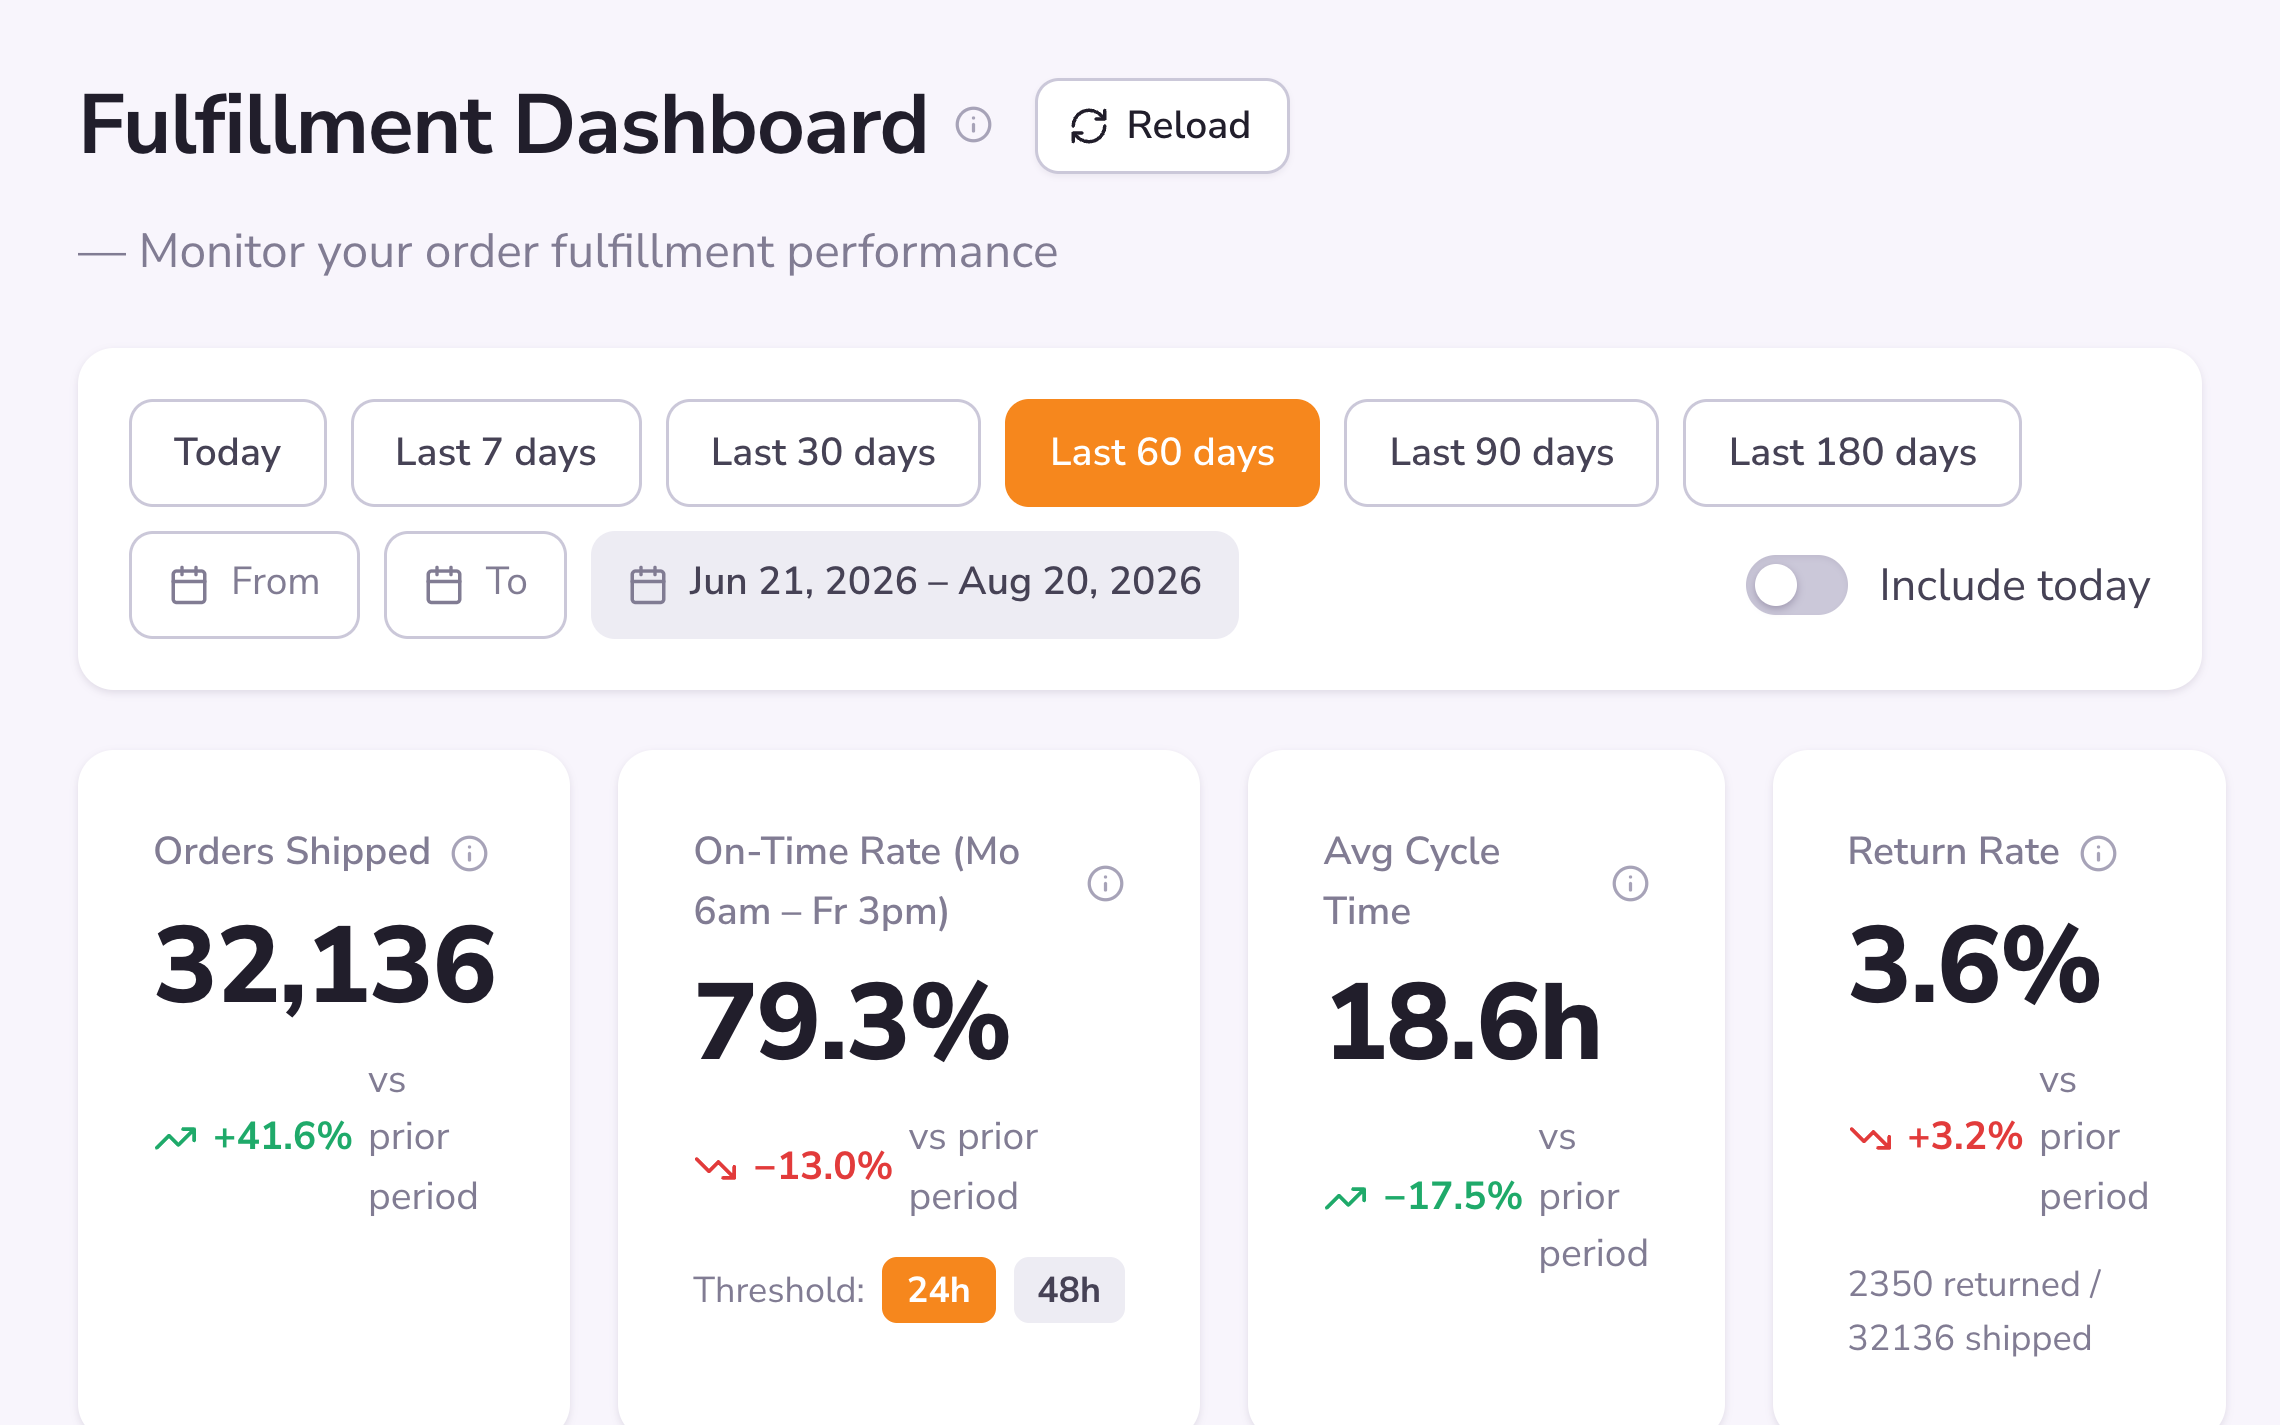Image resolution: width=2280 pixels, height=1425 pixels.
Task: Click the Threshold: label
Action: [779, 1290]
